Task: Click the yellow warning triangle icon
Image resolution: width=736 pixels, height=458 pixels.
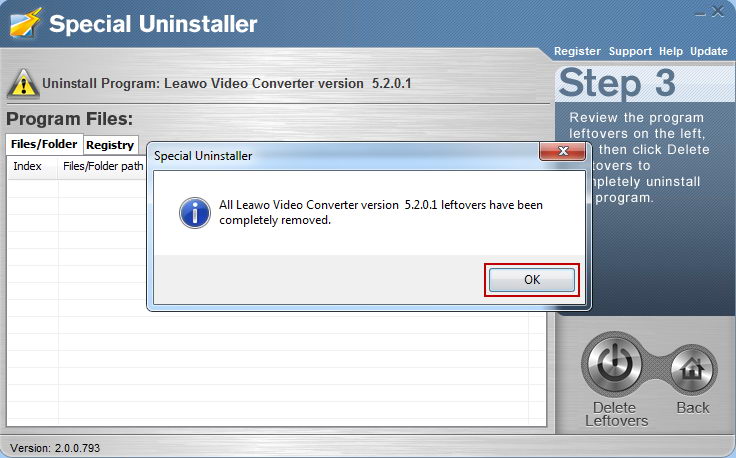Action: [x=23, y=84]
